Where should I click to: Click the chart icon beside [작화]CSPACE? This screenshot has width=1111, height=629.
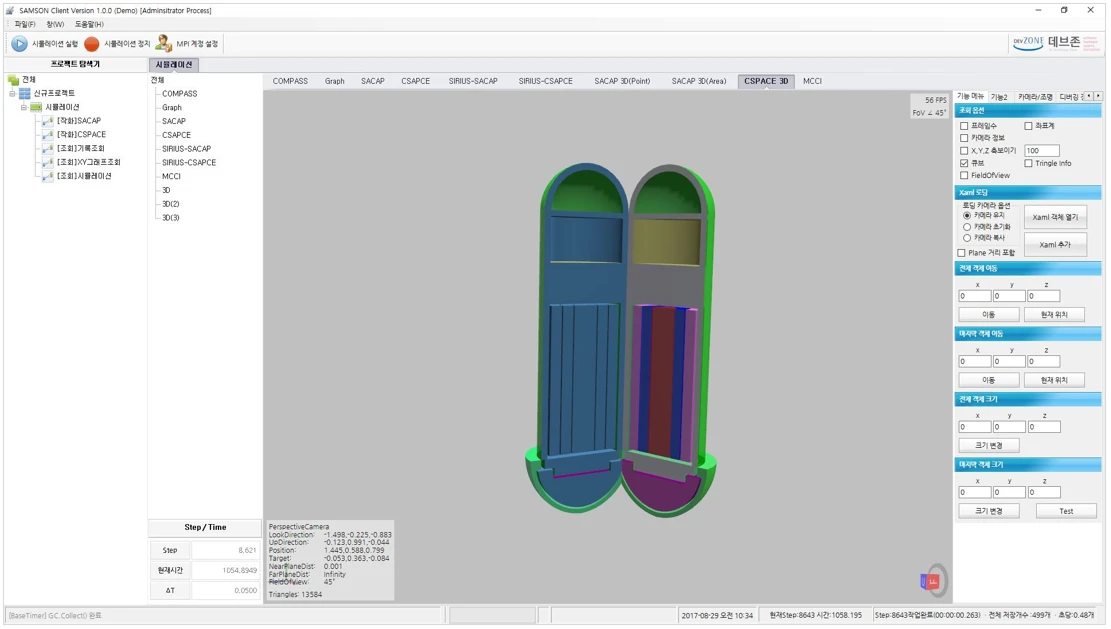click(47, 135)
